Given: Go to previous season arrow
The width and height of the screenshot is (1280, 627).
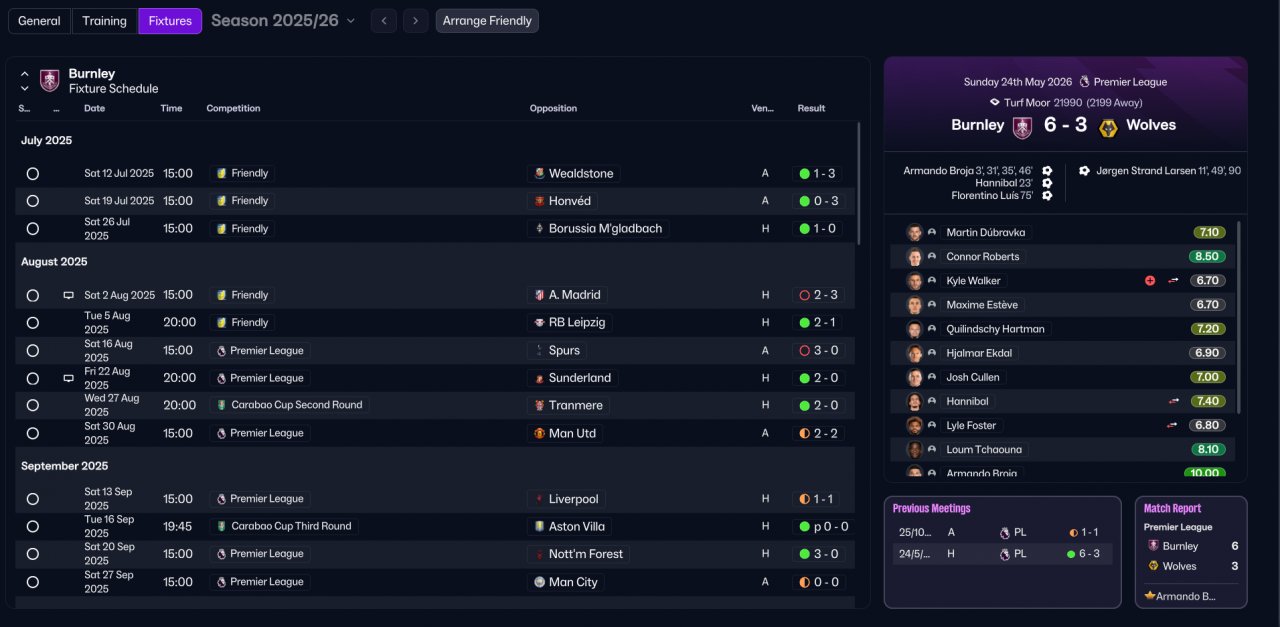Looking at the screenshot, I should [x=383, y=21].
